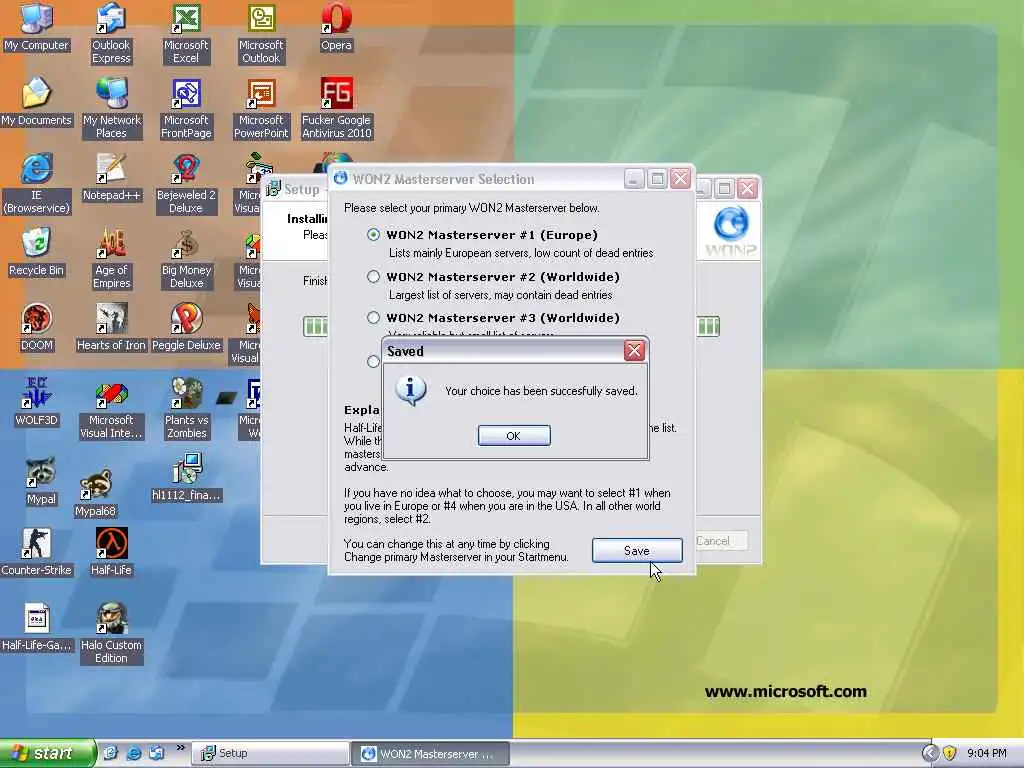Launch Counter-Strike shortcut
The image size is (1024, 768).
(36, 552)
